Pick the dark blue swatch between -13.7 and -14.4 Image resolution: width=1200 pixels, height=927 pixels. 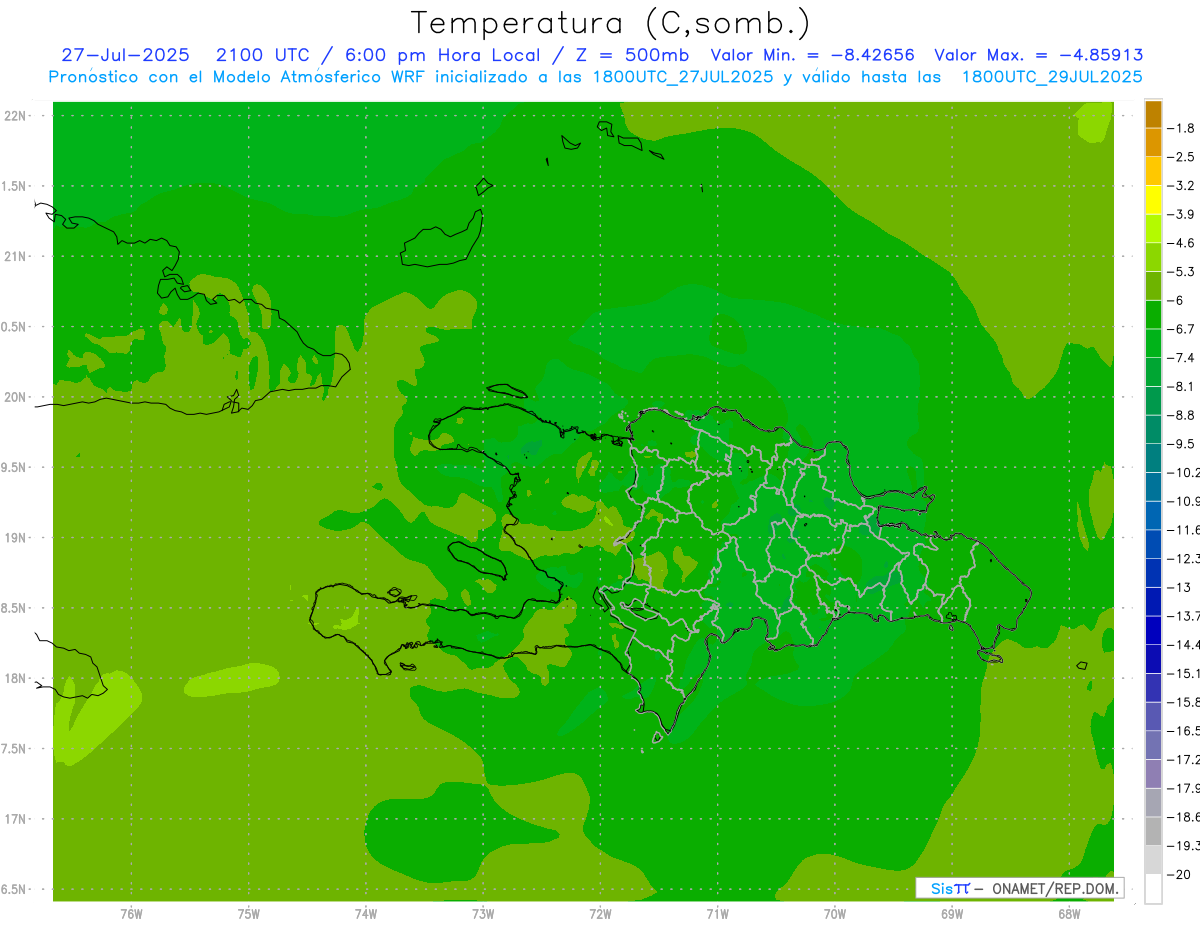(1153, 630)
